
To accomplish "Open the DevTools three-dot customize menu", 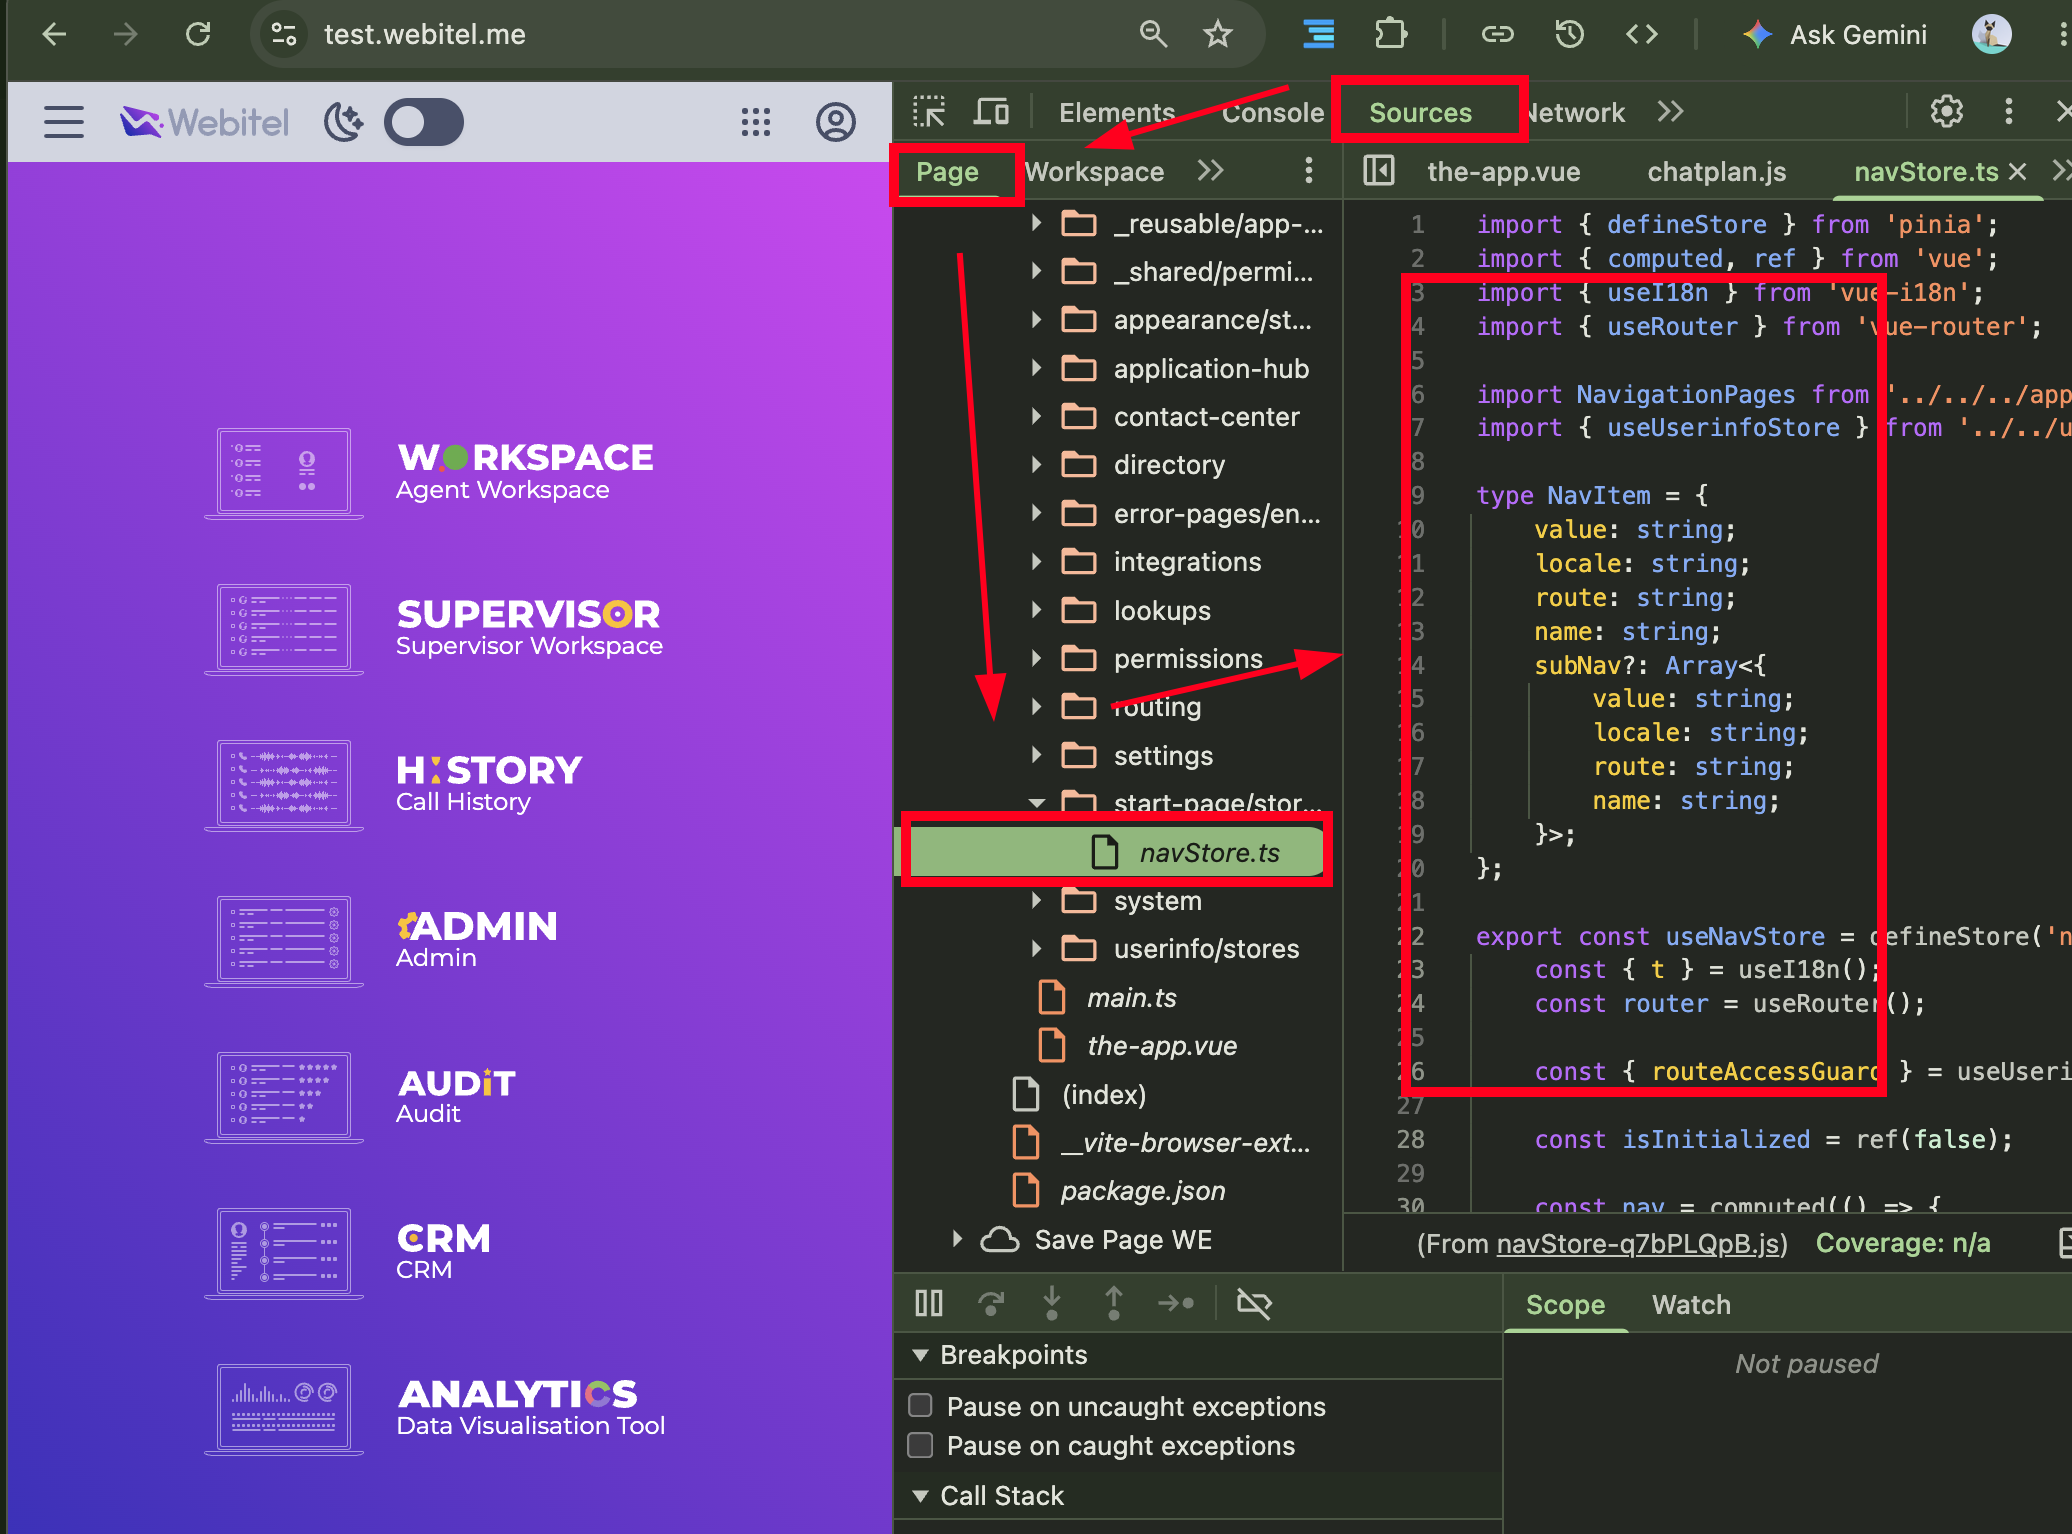I will point(2008,111).
